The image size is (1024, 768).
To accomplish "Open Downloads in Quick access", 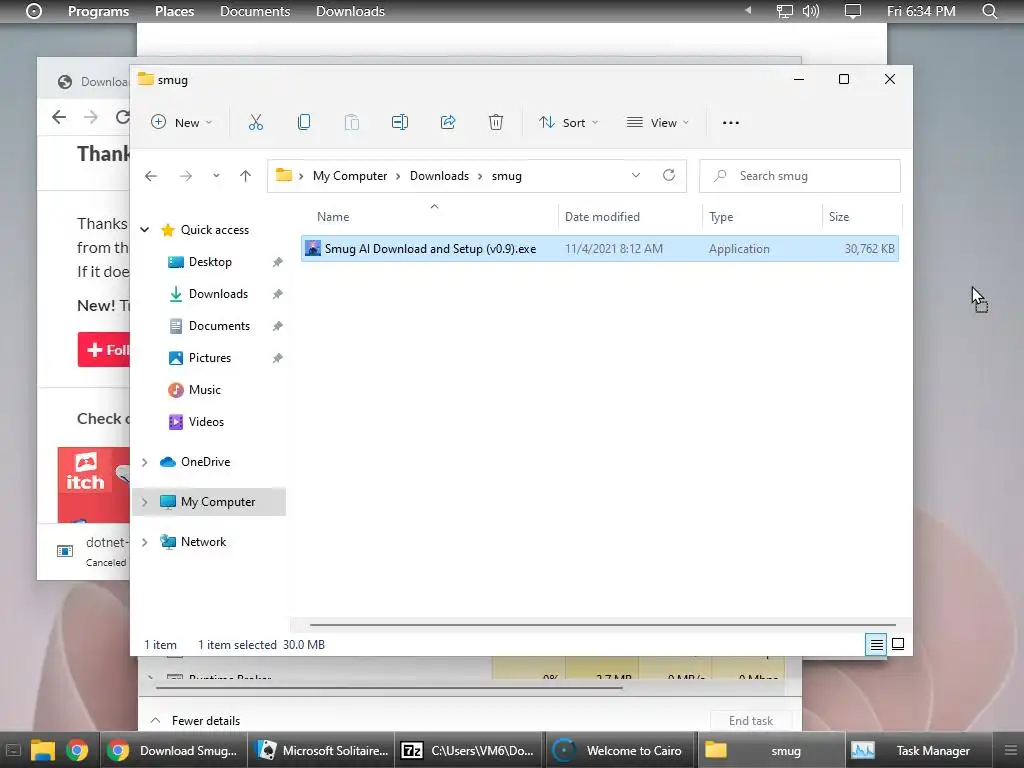I will pyautogui.click(x=218, y=294).
